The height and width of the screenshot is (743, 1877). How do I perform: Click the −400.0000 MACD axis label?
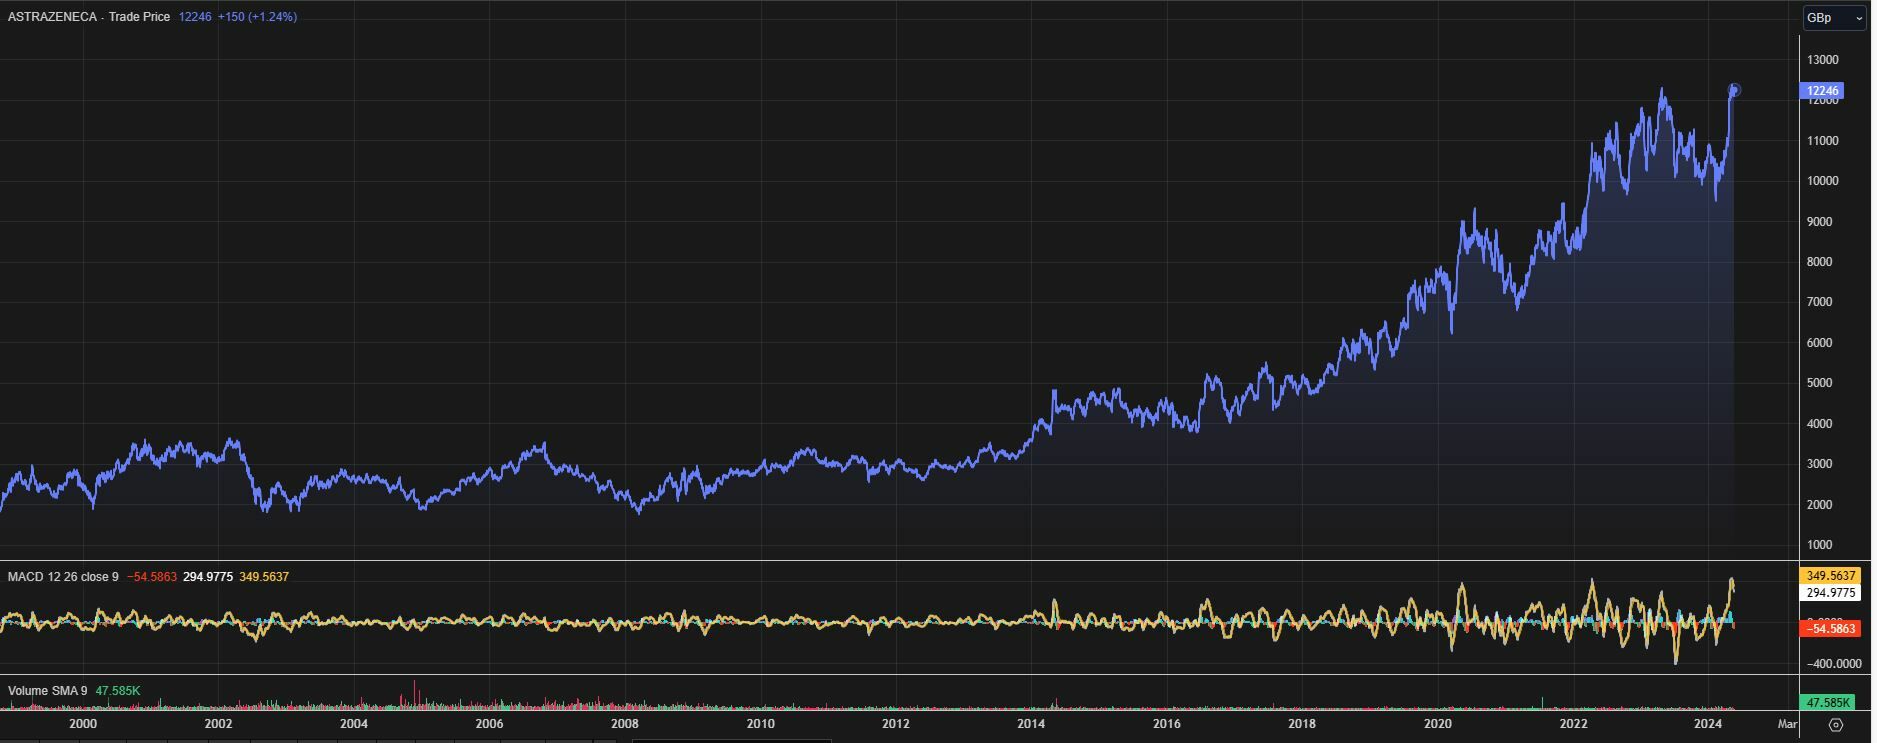(x=1833, y=664)
